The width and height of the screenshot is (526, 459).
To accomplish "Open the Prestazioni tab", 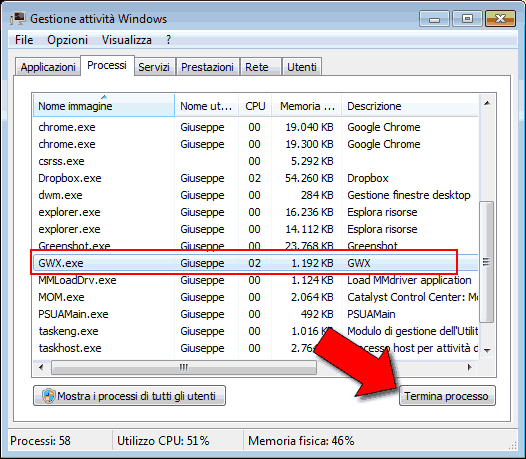I will pos(207,67).
